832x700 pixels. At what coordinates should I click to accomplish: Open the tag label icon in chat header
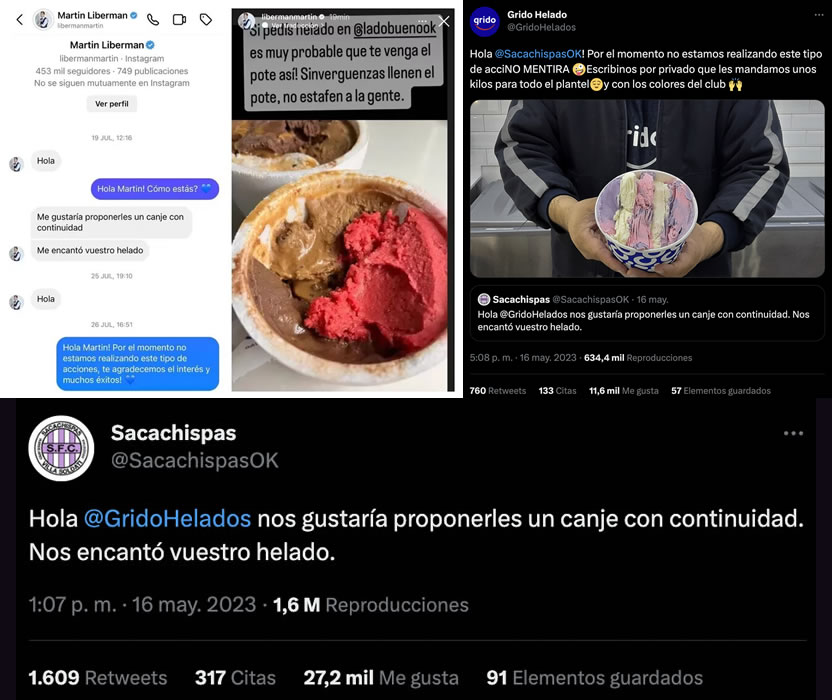(206, 20)
